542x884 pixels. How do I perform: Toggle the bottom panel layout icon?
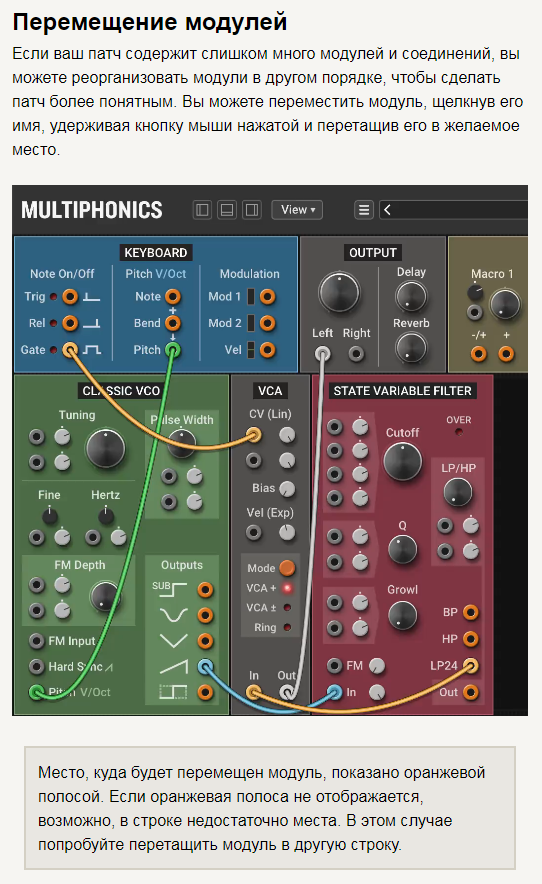coord(227,210)
